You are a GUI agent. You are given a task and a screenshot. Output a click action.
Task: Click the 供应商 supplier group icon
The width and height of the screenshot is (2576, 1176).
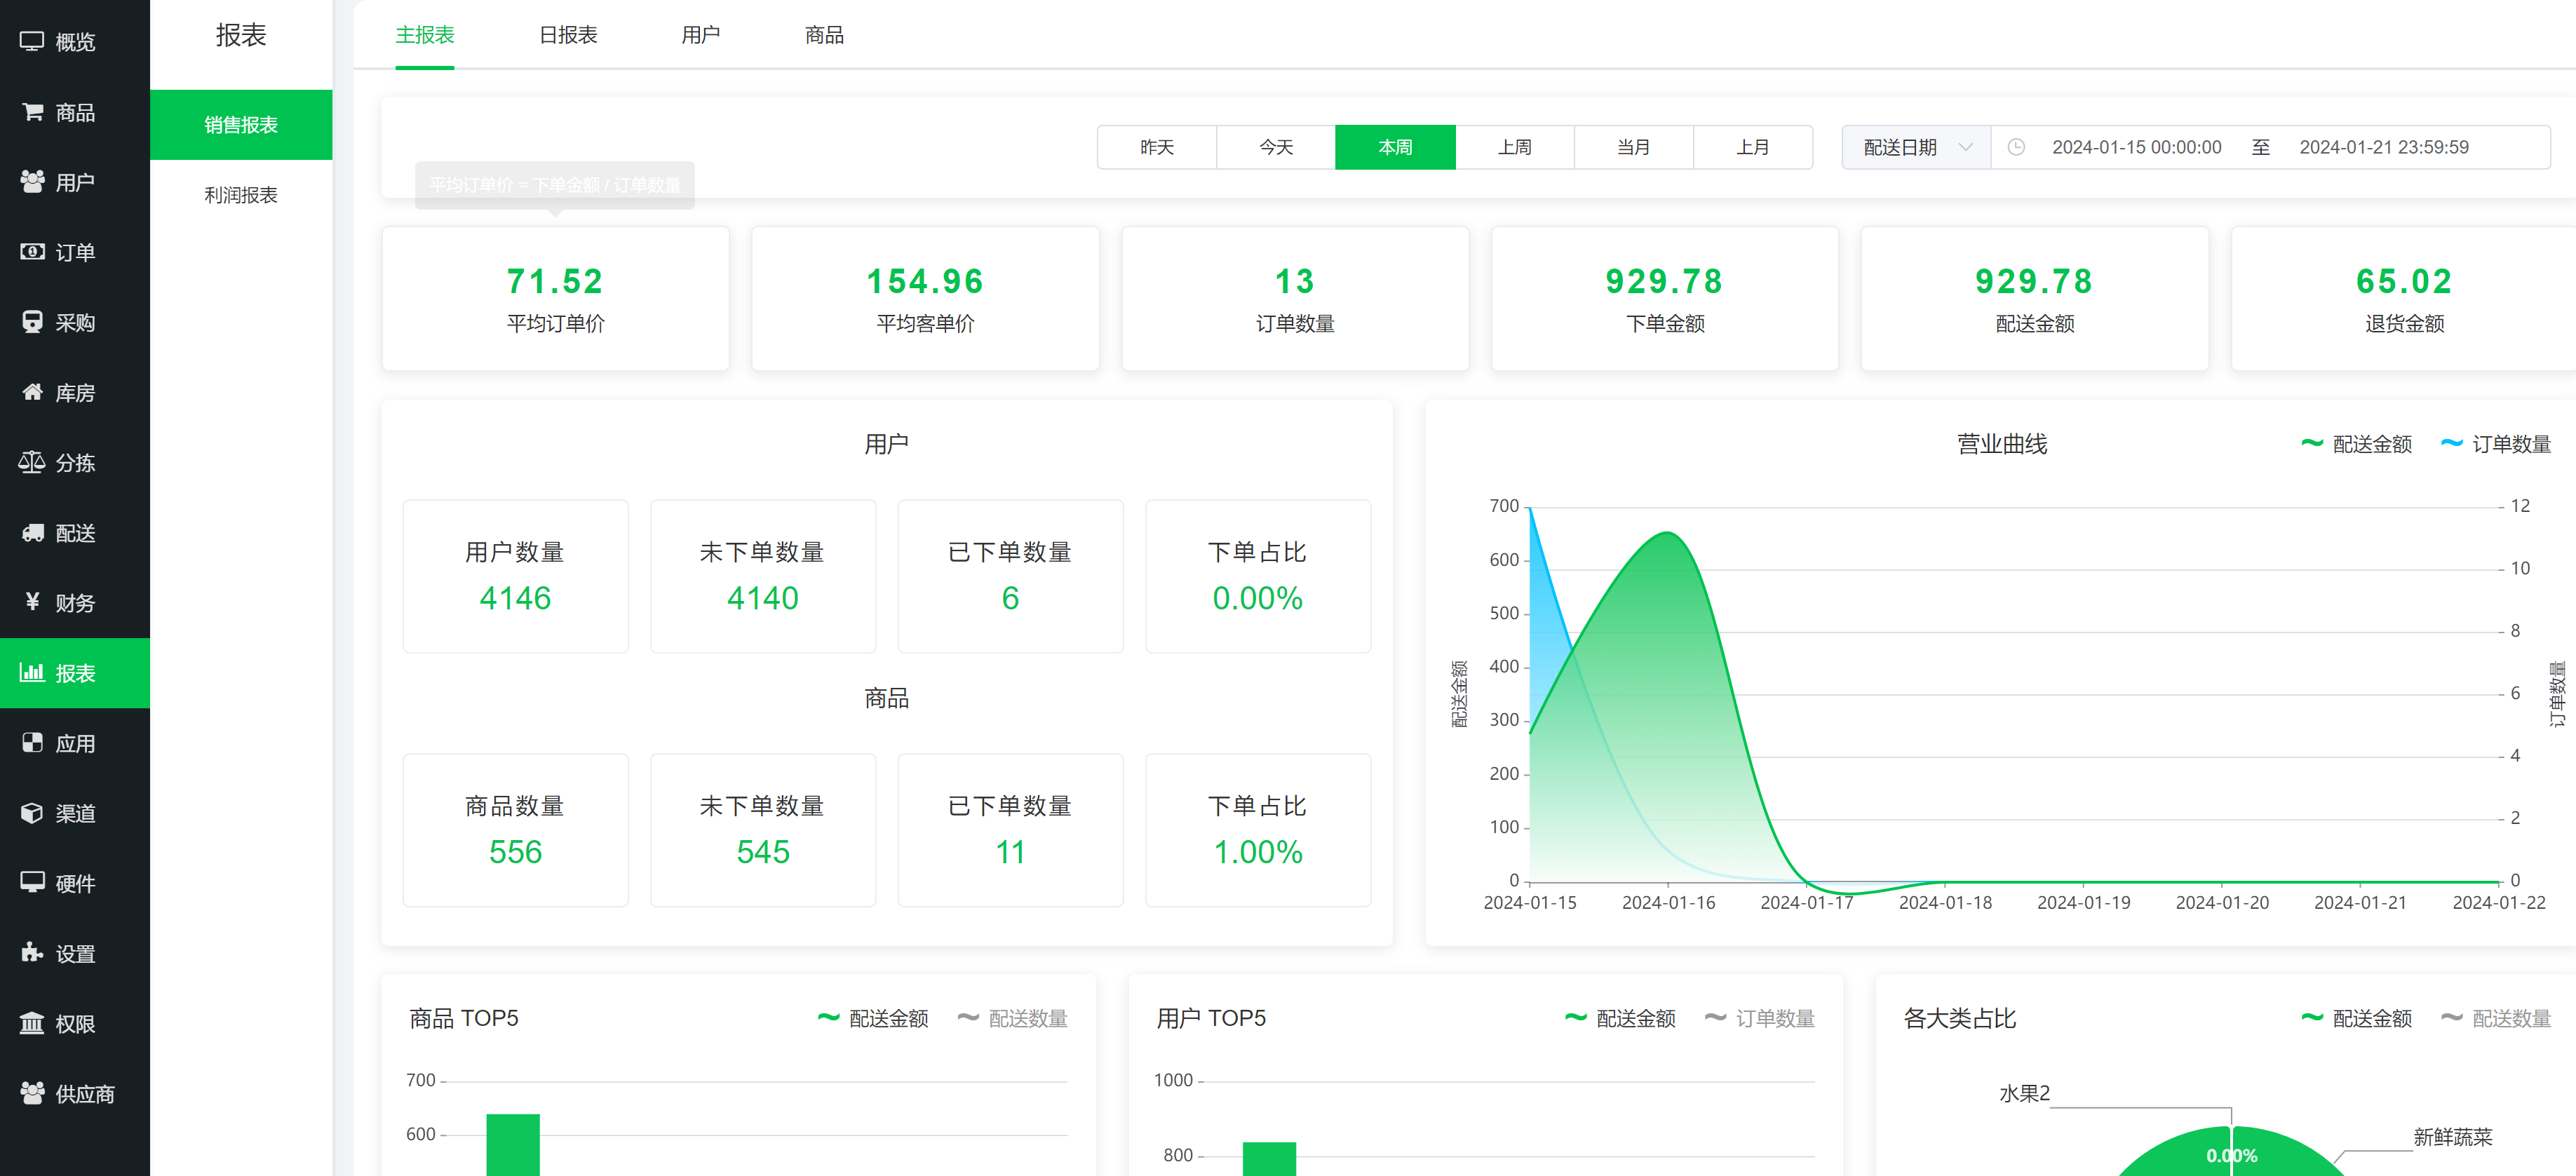(32, 1093)
